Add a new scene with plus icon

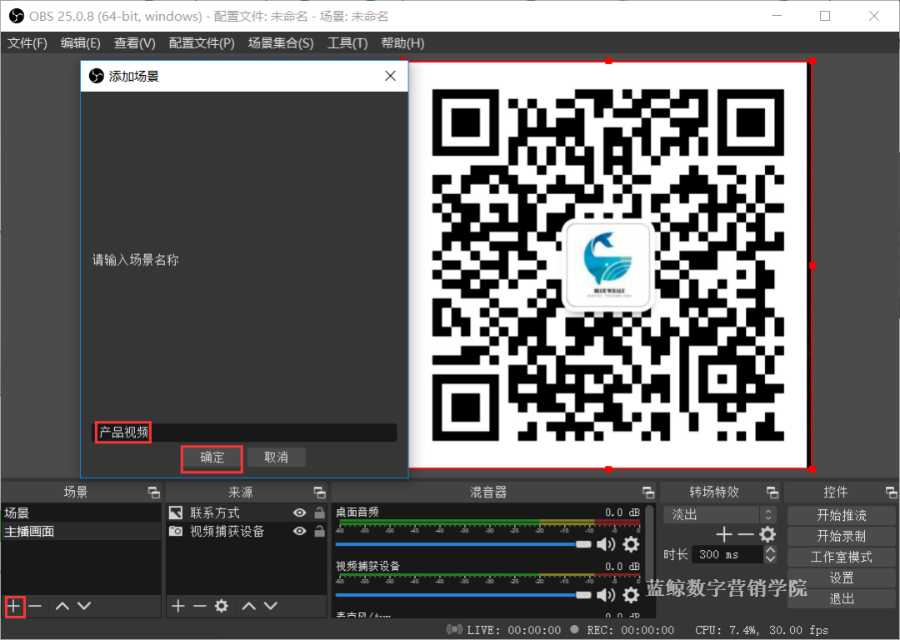[x=14, y=606]
